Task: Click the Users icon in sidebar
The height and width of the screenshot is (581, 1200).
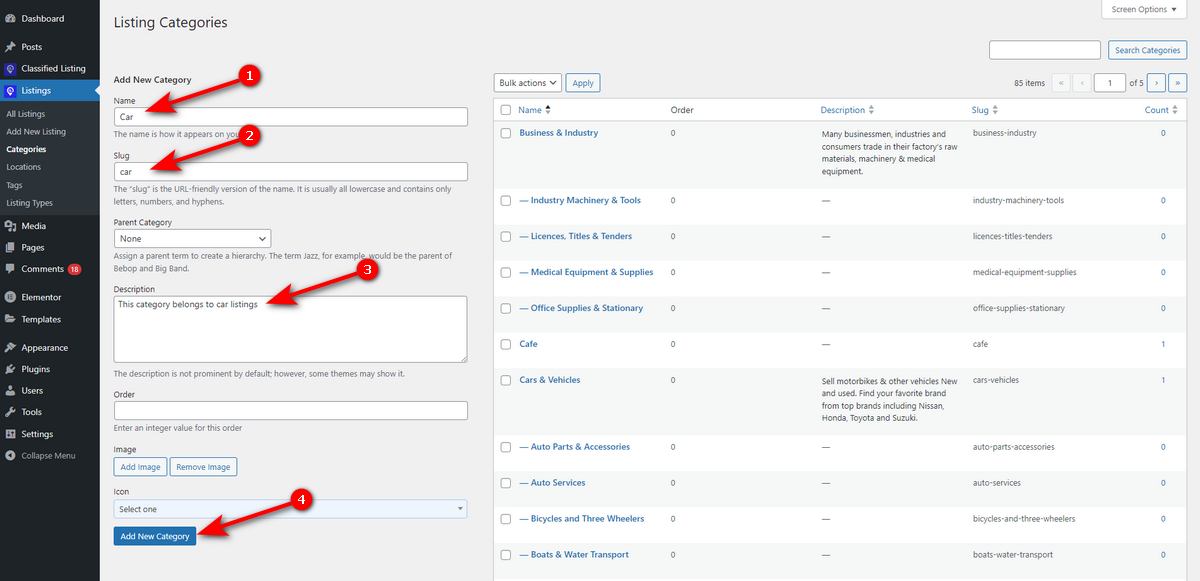Action: (x=9, y=391)
